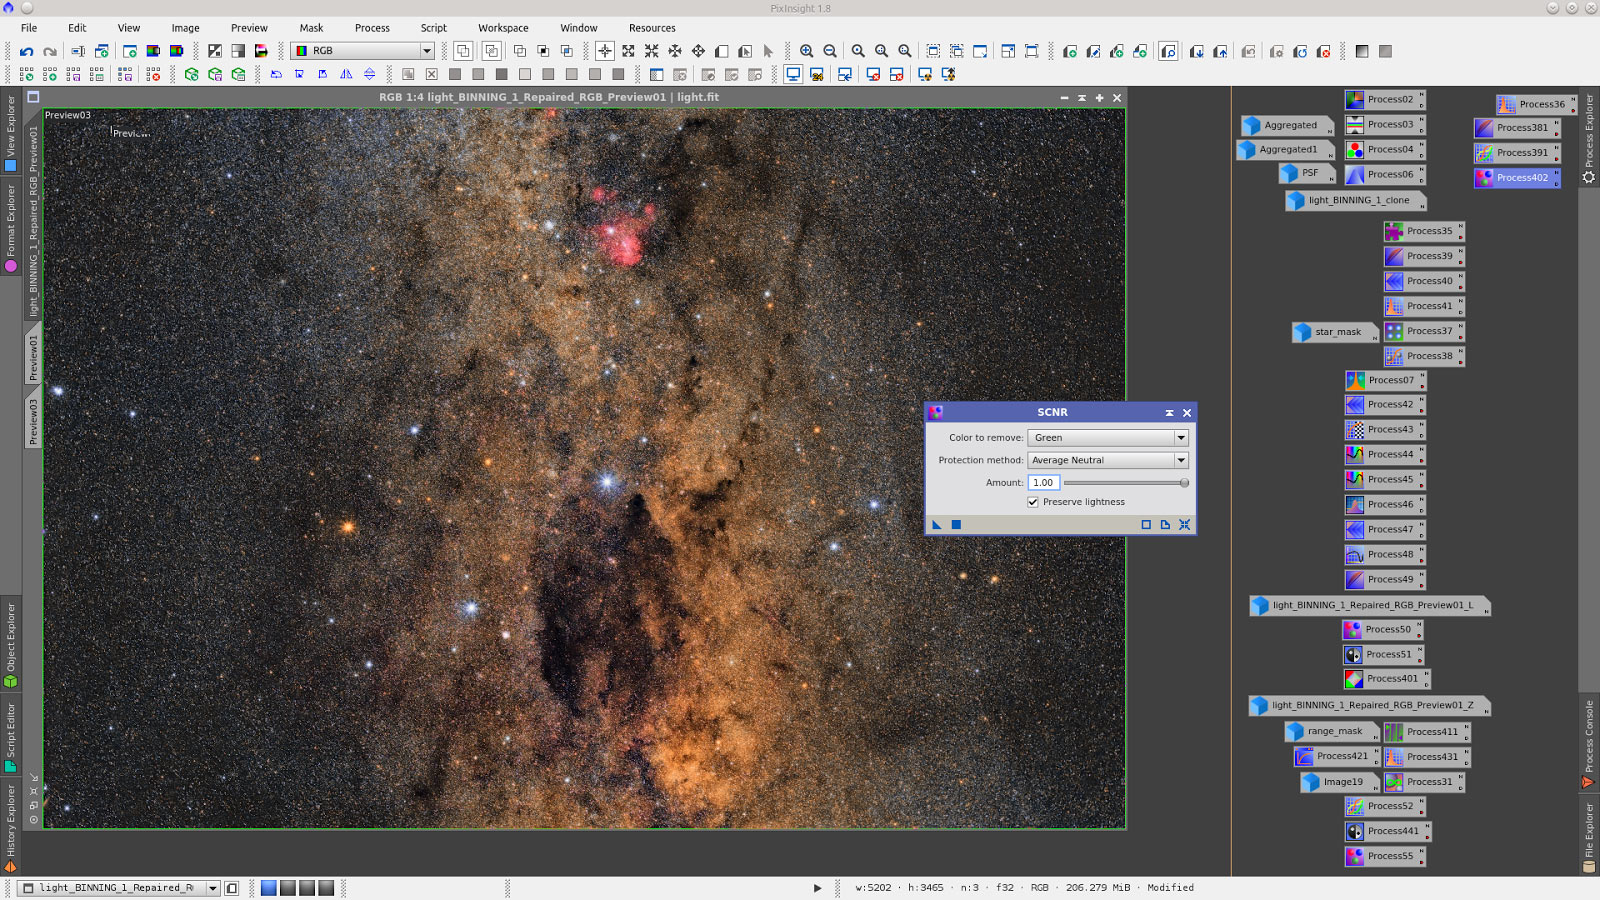
Task: Toggle the fourth workspace square in status bar
Action: click(326, 888)
